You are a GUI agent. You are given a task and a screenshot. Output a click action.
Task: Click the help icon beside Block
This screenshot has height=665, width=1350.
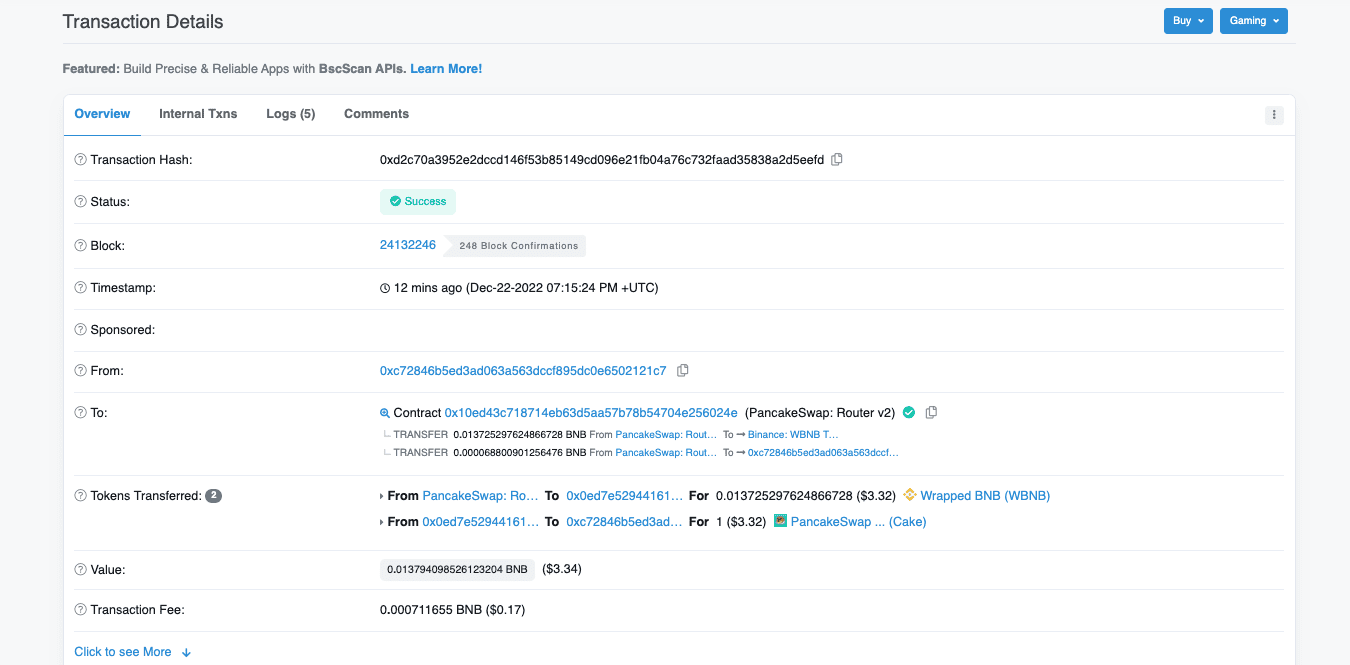click(x=81, y=246)
